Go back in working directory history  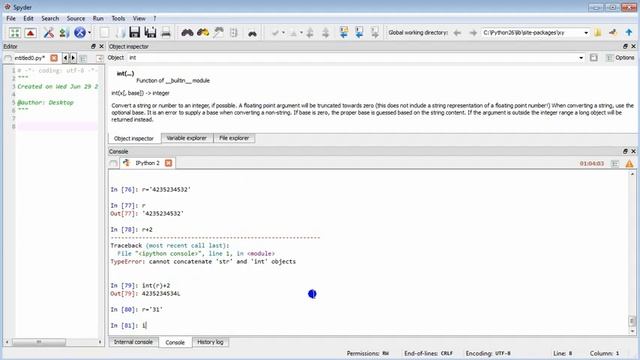pos(458,33)
